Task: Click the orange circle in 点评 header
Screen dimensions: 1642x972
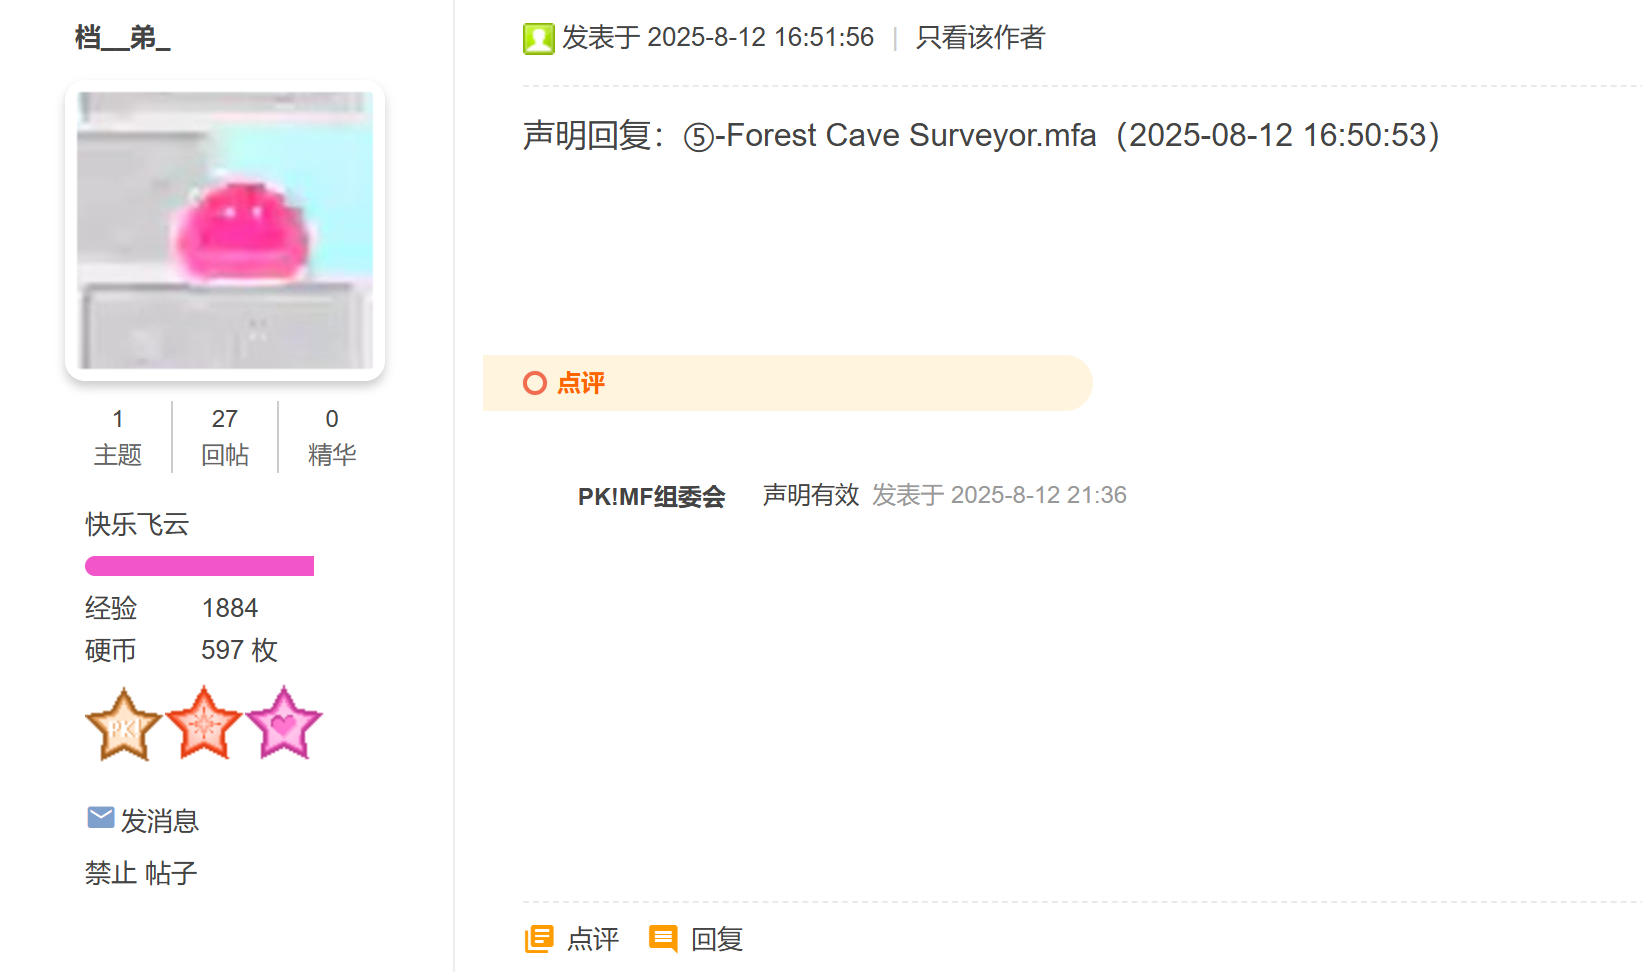Action: tap(535, 383)
